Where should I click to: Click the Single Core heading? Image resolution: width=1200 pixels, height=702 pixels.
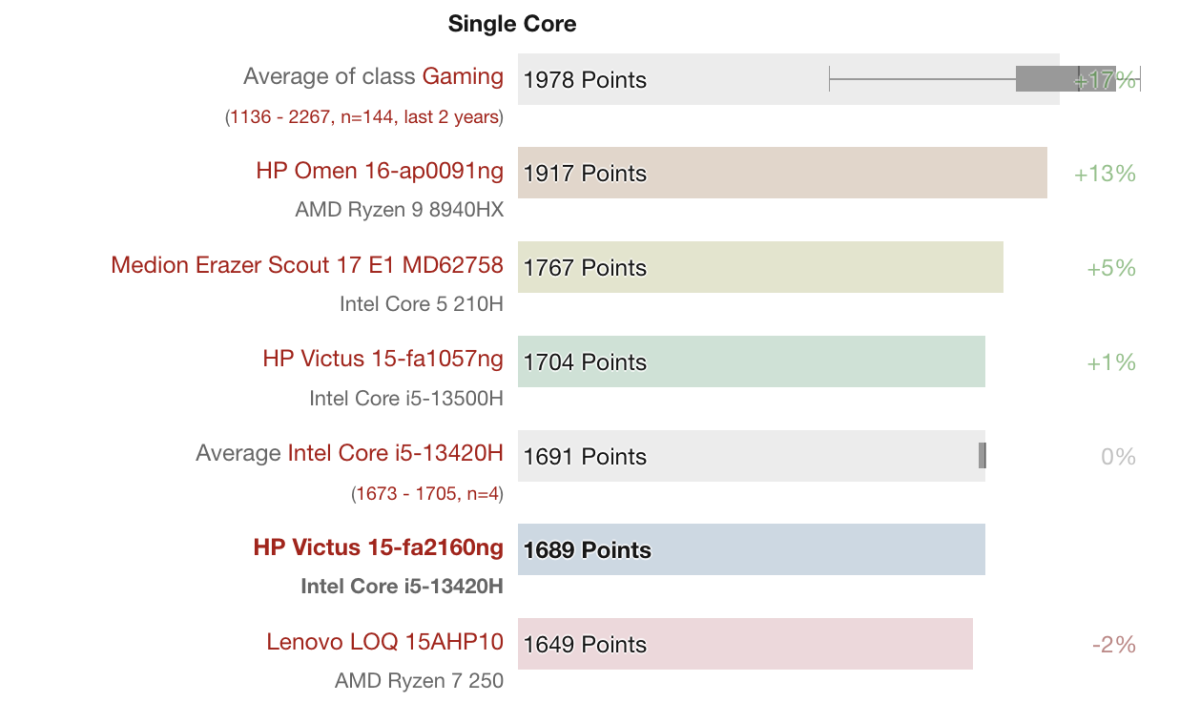click(x=512, y=24)
